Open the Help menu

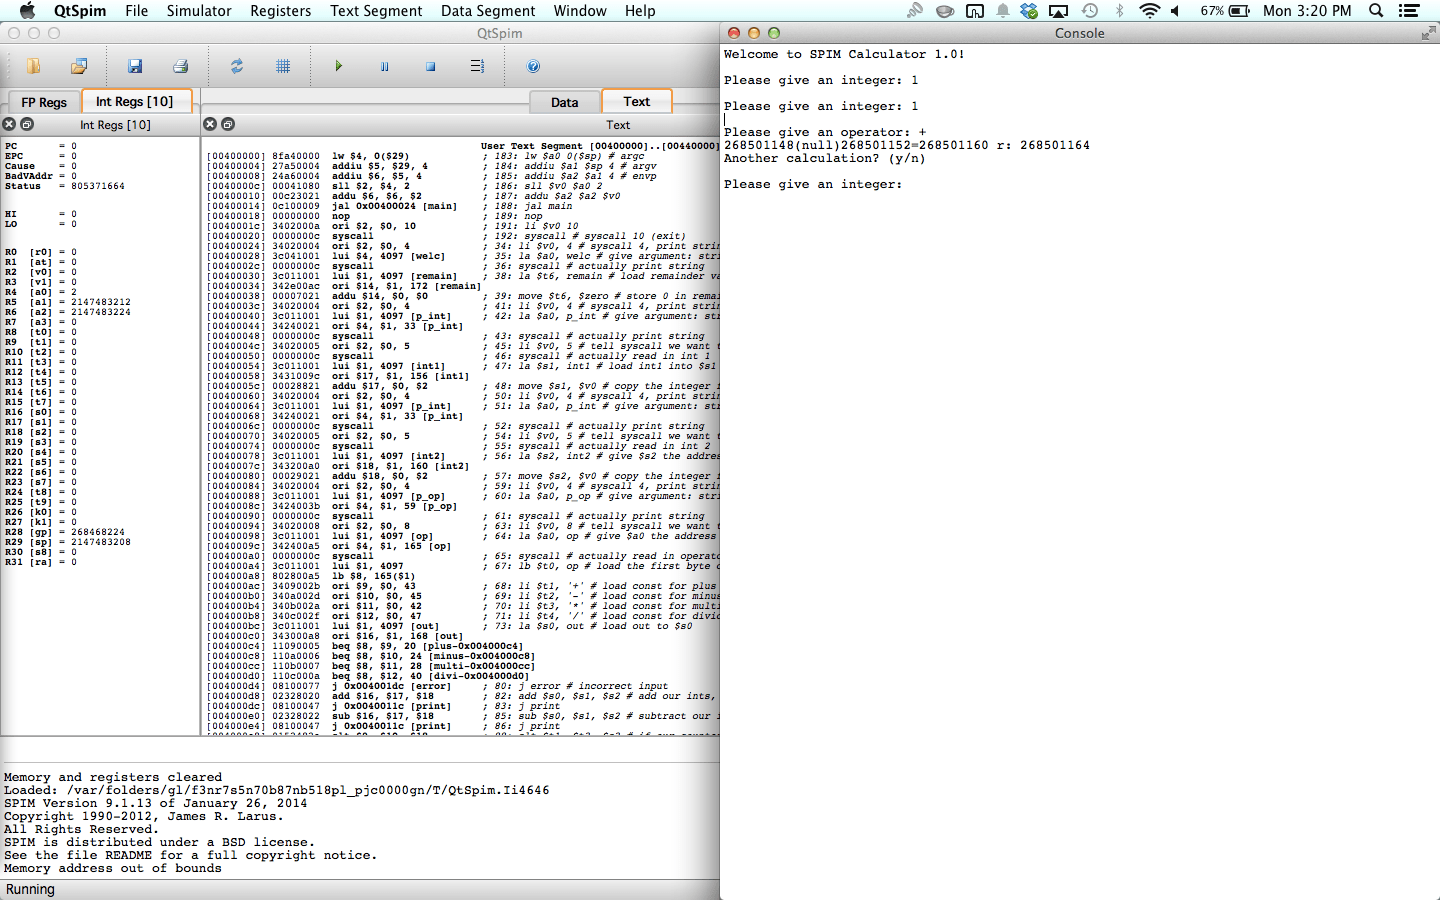(x=640, y=11)
